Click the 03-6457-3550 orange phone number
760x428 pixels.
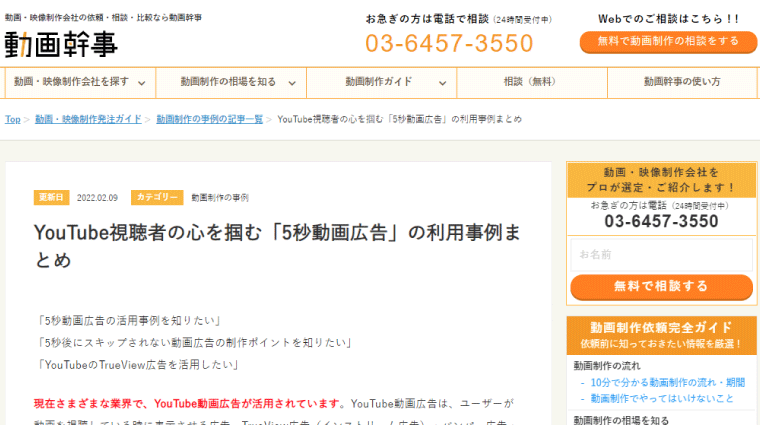(x=449, y=43)
